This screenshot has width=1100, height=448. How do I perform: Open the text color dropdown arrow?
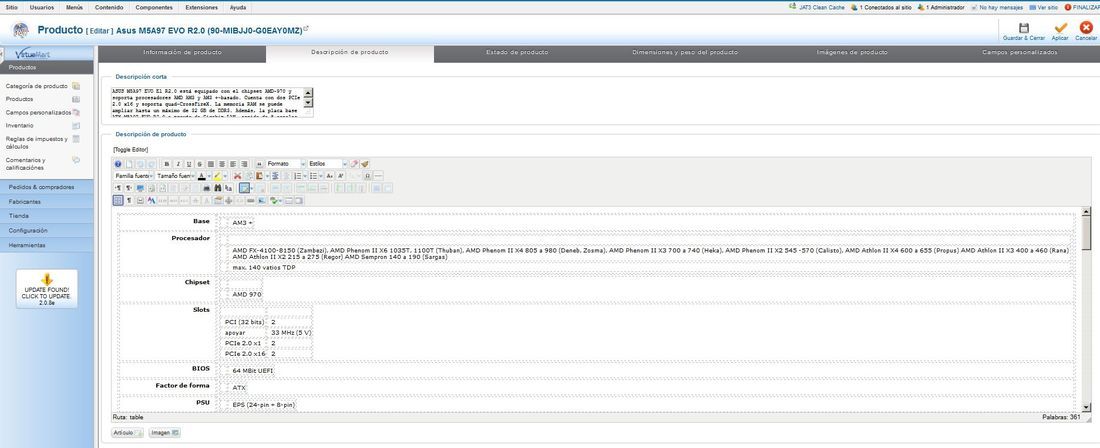(x=209, y=175)
